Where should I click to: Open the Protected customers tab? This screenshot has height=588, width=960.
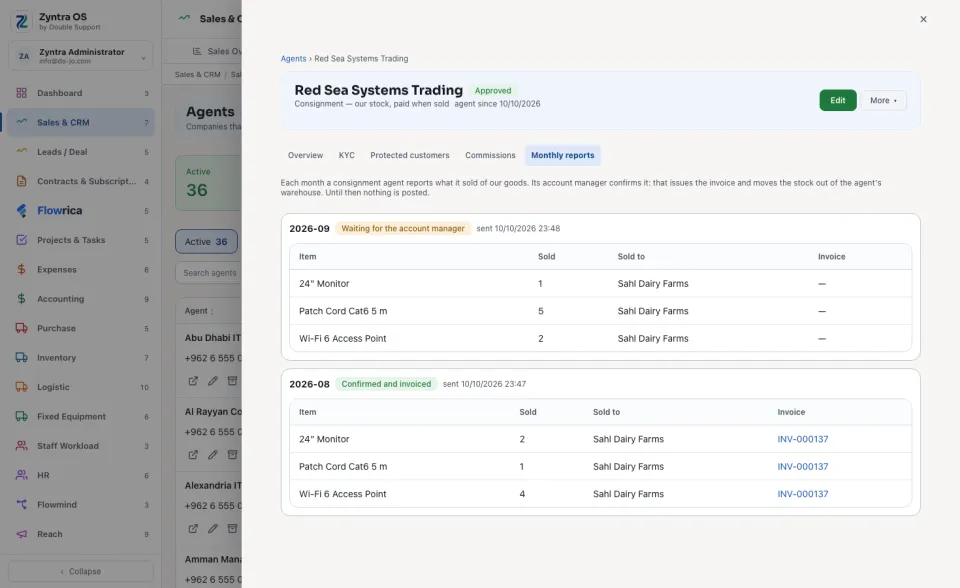point(410,155)
